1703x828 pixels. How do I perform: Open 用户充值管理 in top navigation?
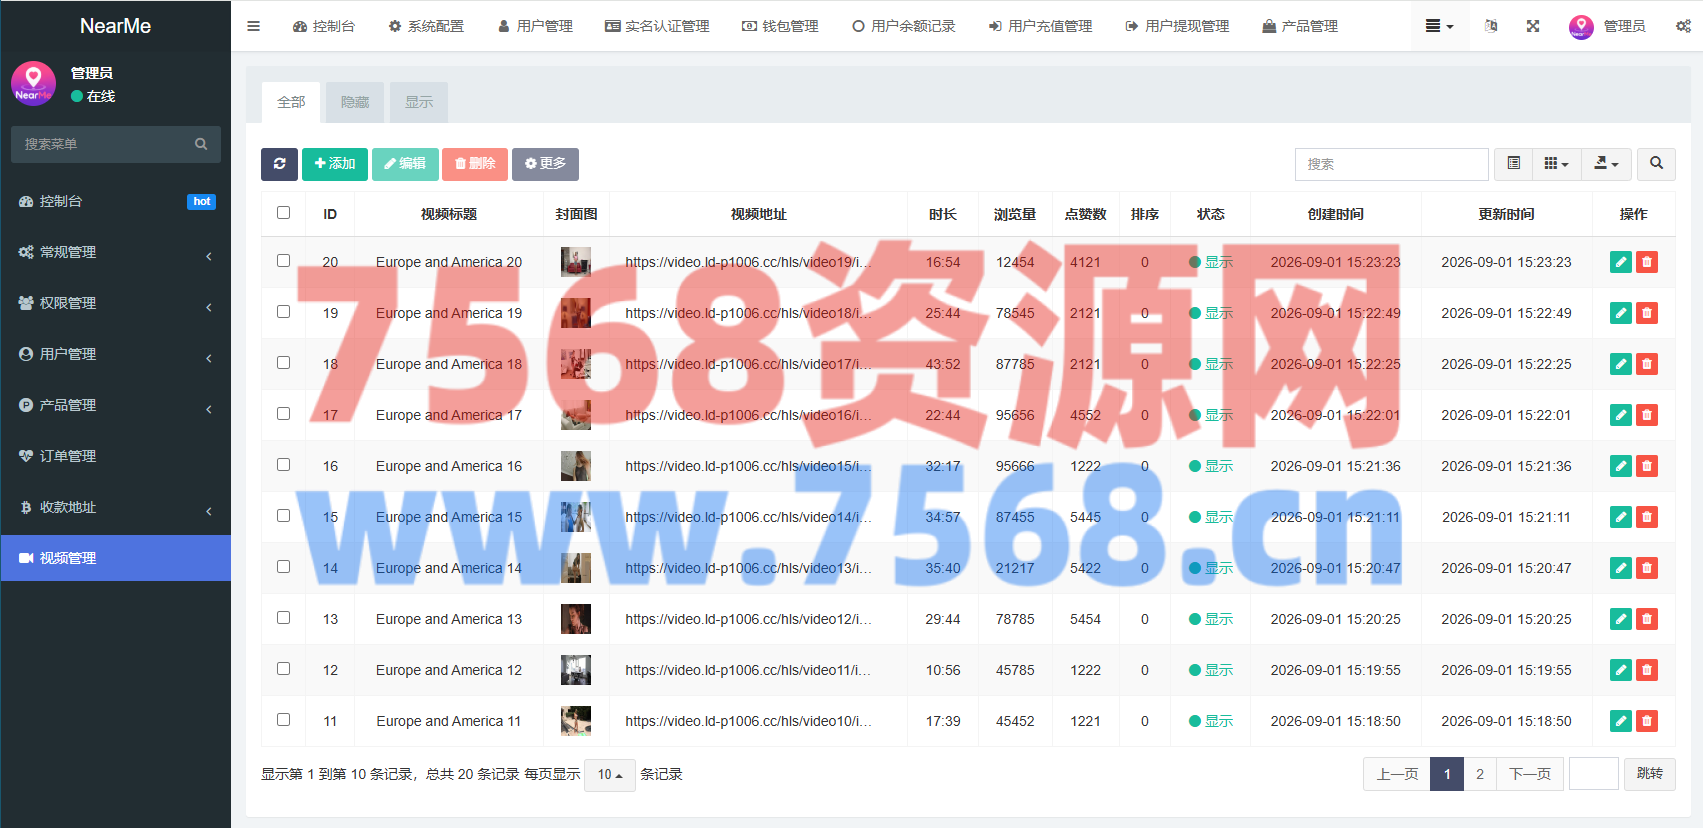click(x=1040, y=26)
